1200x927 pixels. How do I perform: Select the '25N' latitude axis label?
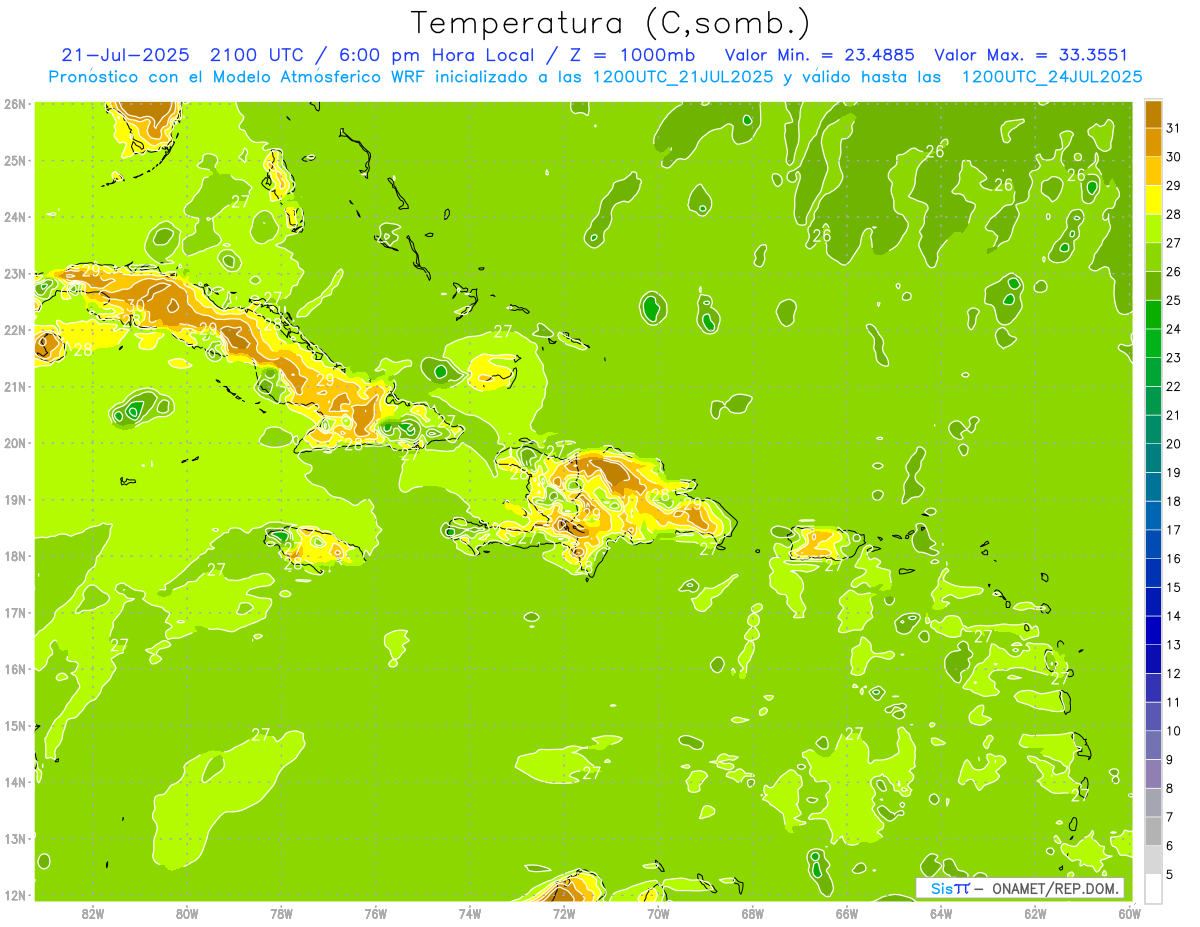(x=15, y=160)
